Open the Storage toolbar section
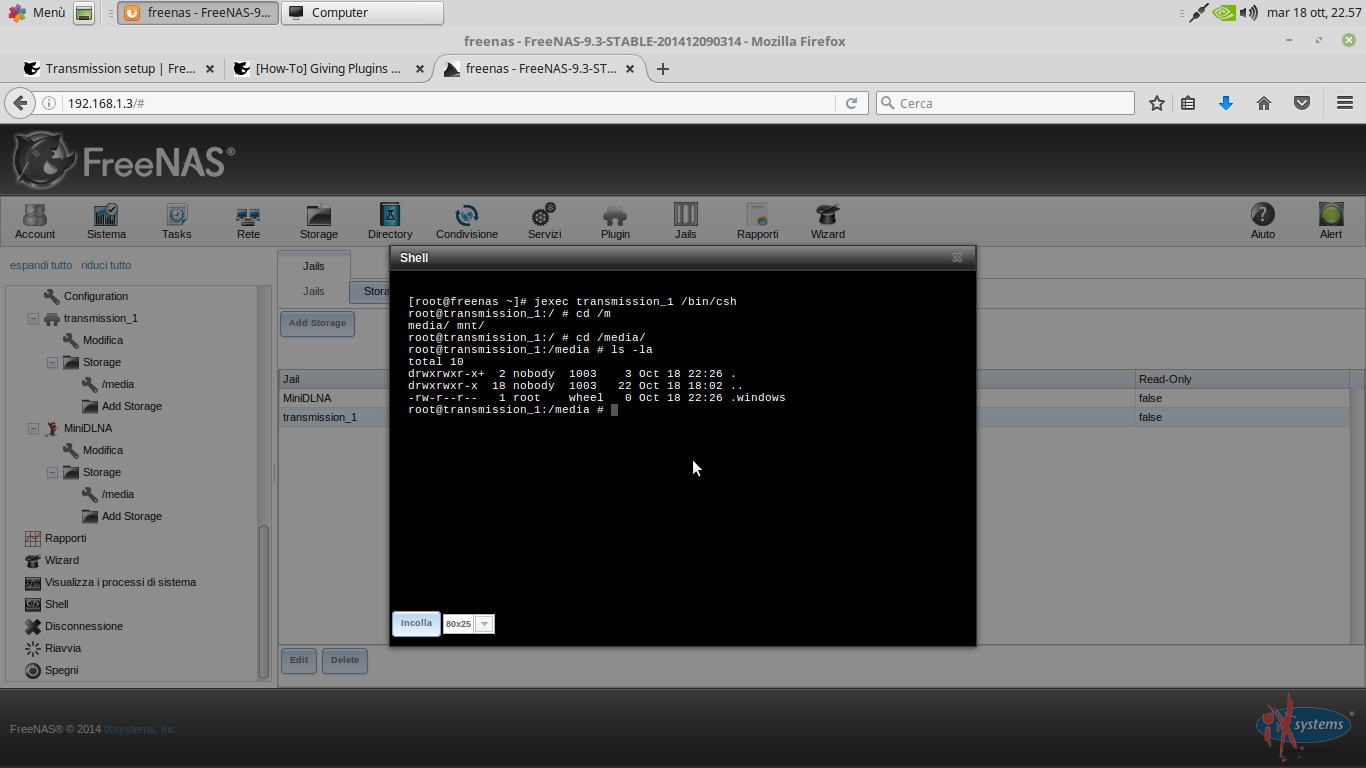The height and width of the screenshot is (768, 1366). pos(319,221)
